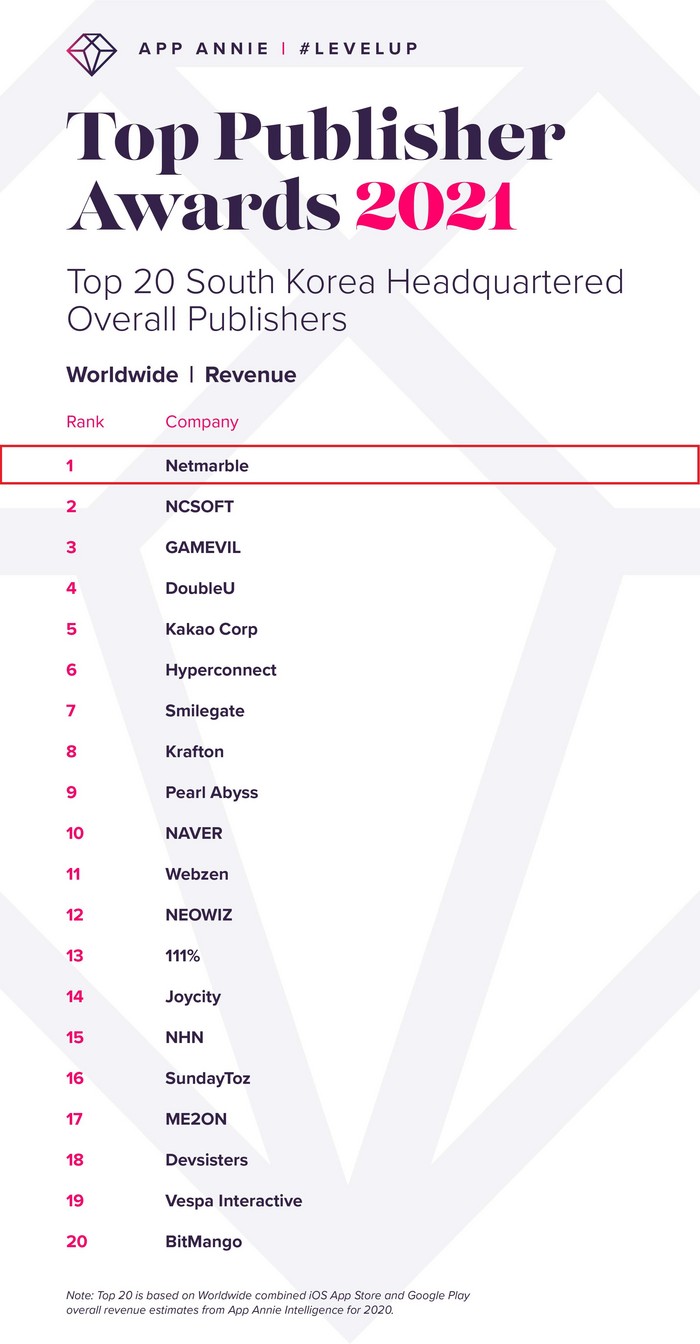Click the pink 2021 title text
700x1344 pixels.
(x=435, y=204)
